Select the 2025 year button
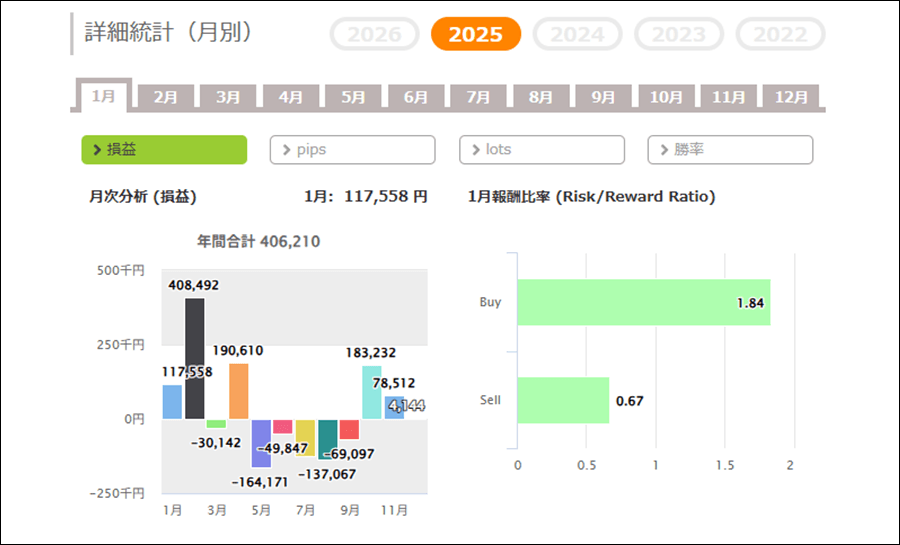Screen dimensions: 900x545 (476, 34)
